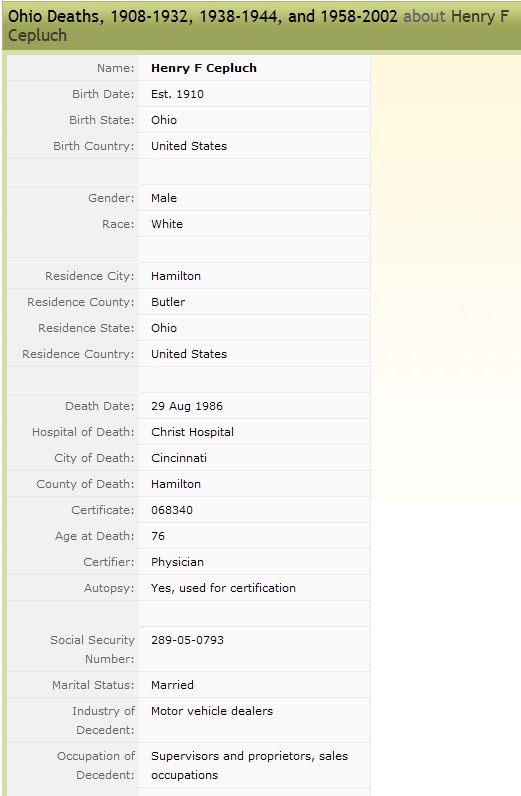
Task: Select Motor vehicle dealers industry text
Action: [212, 711]
